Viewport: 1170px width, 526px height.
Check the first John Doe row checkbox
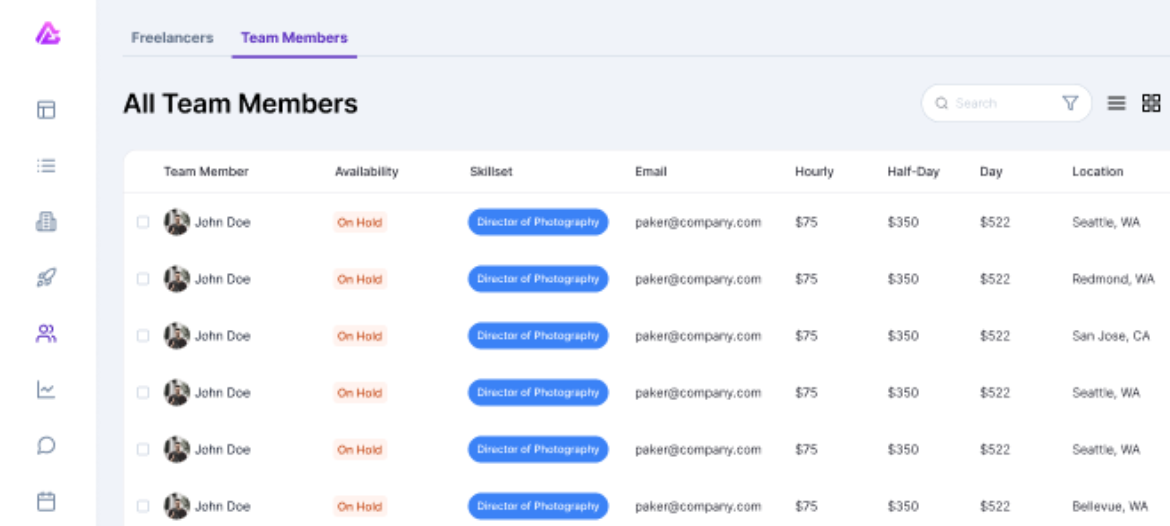[x=143, y=222]
